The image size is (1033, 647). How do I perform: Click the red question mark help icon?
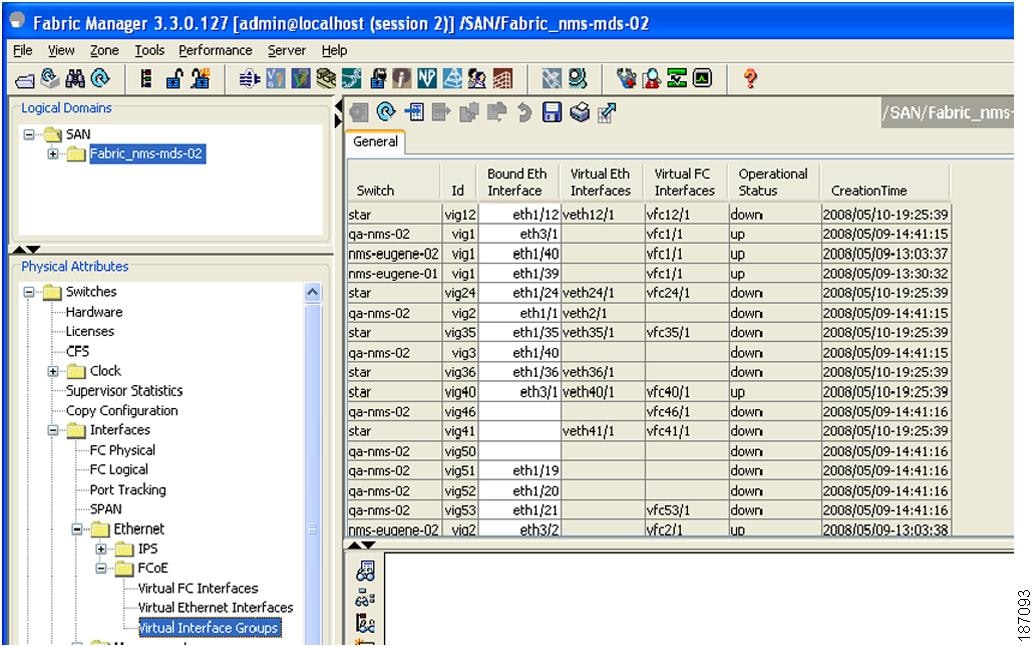pyautogui.click(x=750, y=79)
